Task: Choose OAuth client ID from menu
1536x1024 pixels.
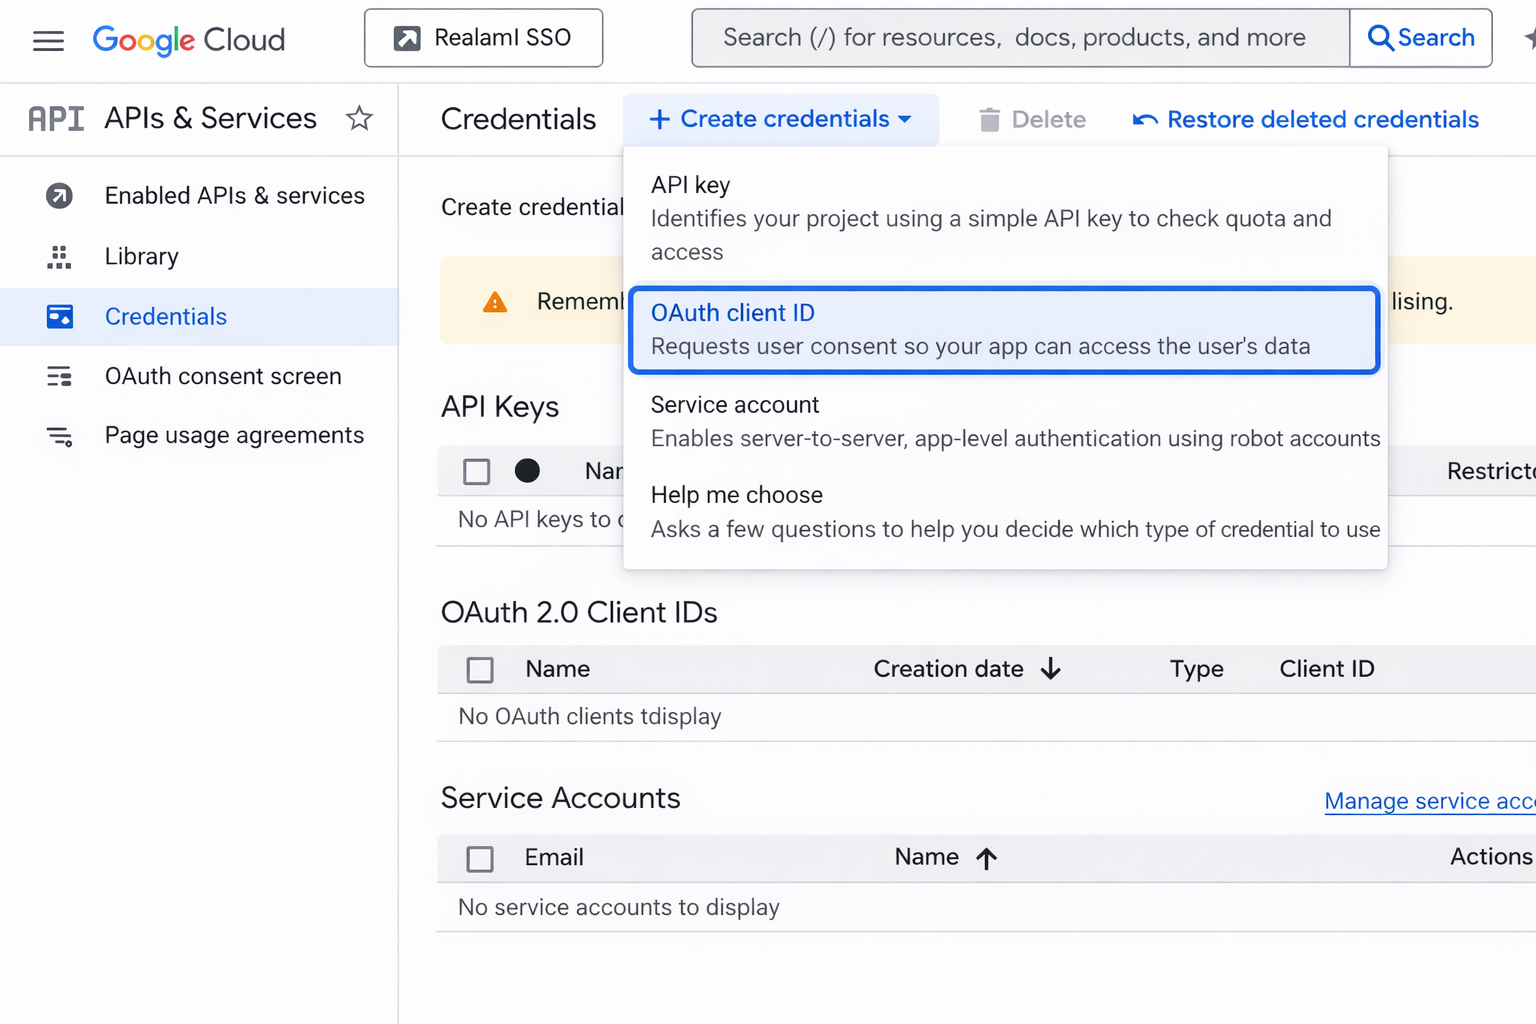Action: tap(1004, 330)
